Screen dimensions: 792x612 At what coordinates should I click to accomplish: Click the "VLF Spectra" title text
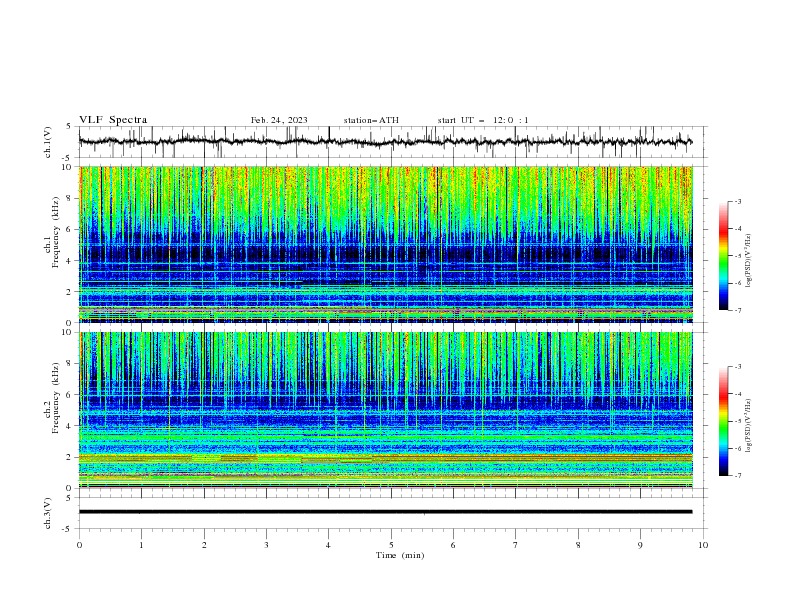(x=113, y=120)
